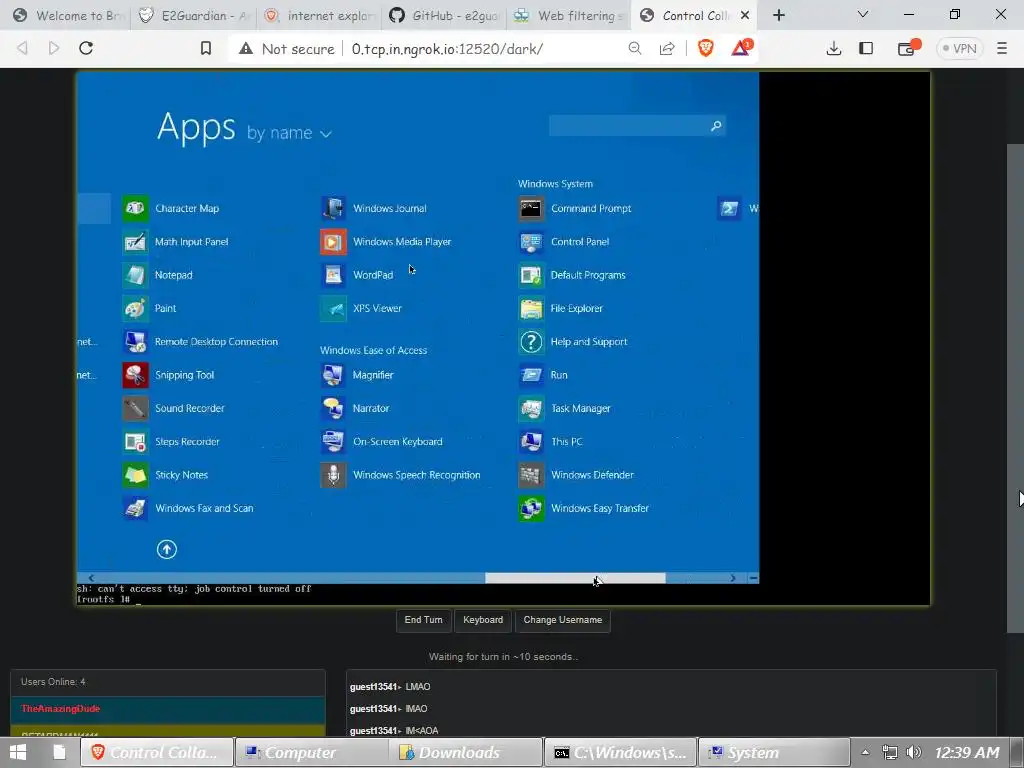Viewport: 1024px width, 768px height.
Task: Click the Keyboard button
Action: 483,620
